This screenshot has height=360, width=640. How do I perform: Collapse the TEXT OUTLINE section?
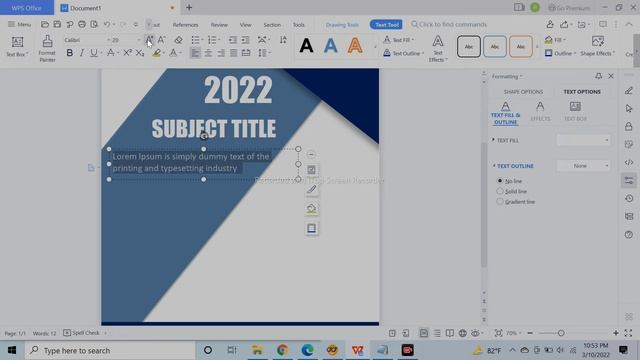coord(494,166)
